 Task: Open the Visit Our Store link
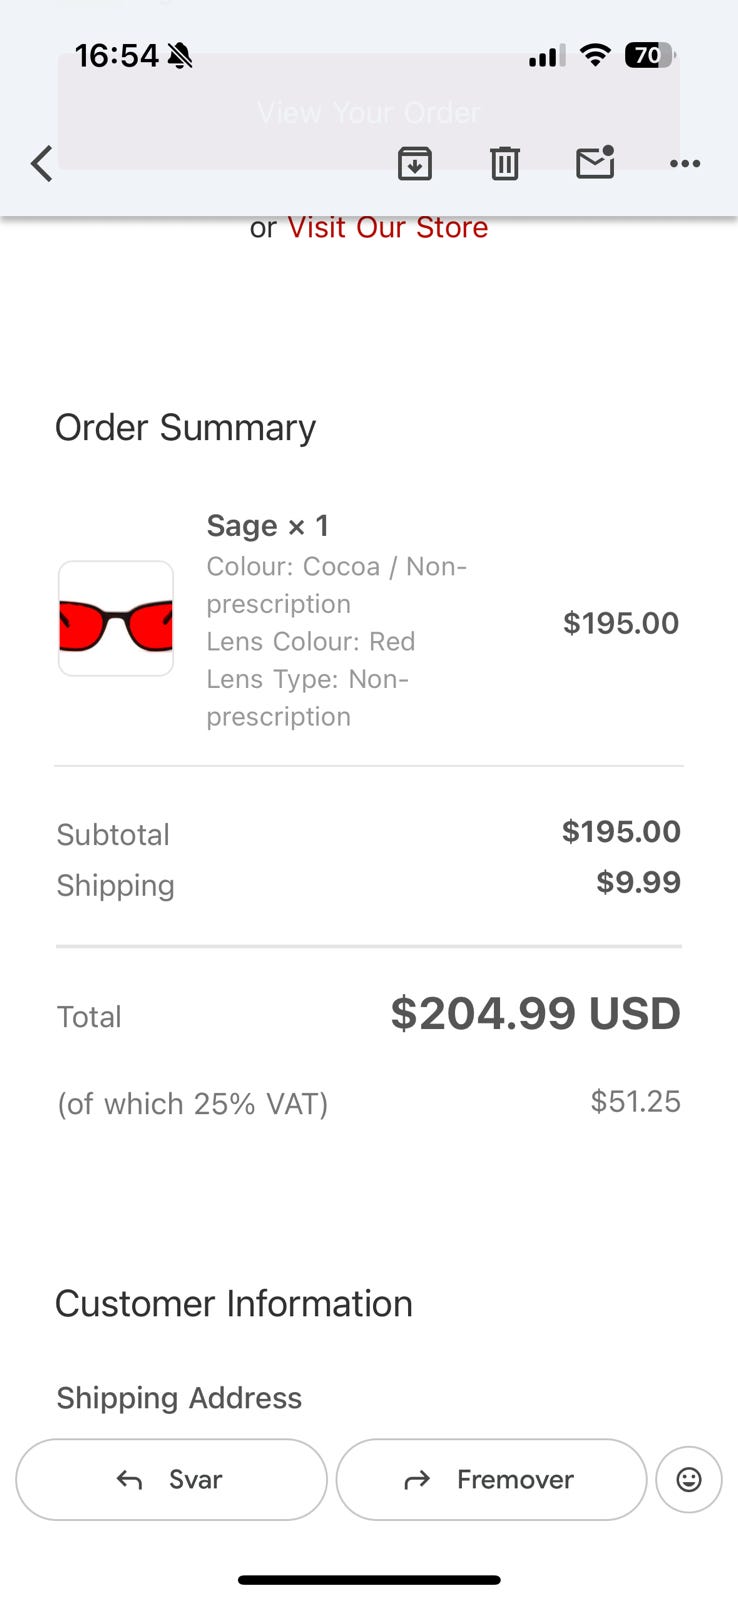pyautogui.click(x=388, y=228)
